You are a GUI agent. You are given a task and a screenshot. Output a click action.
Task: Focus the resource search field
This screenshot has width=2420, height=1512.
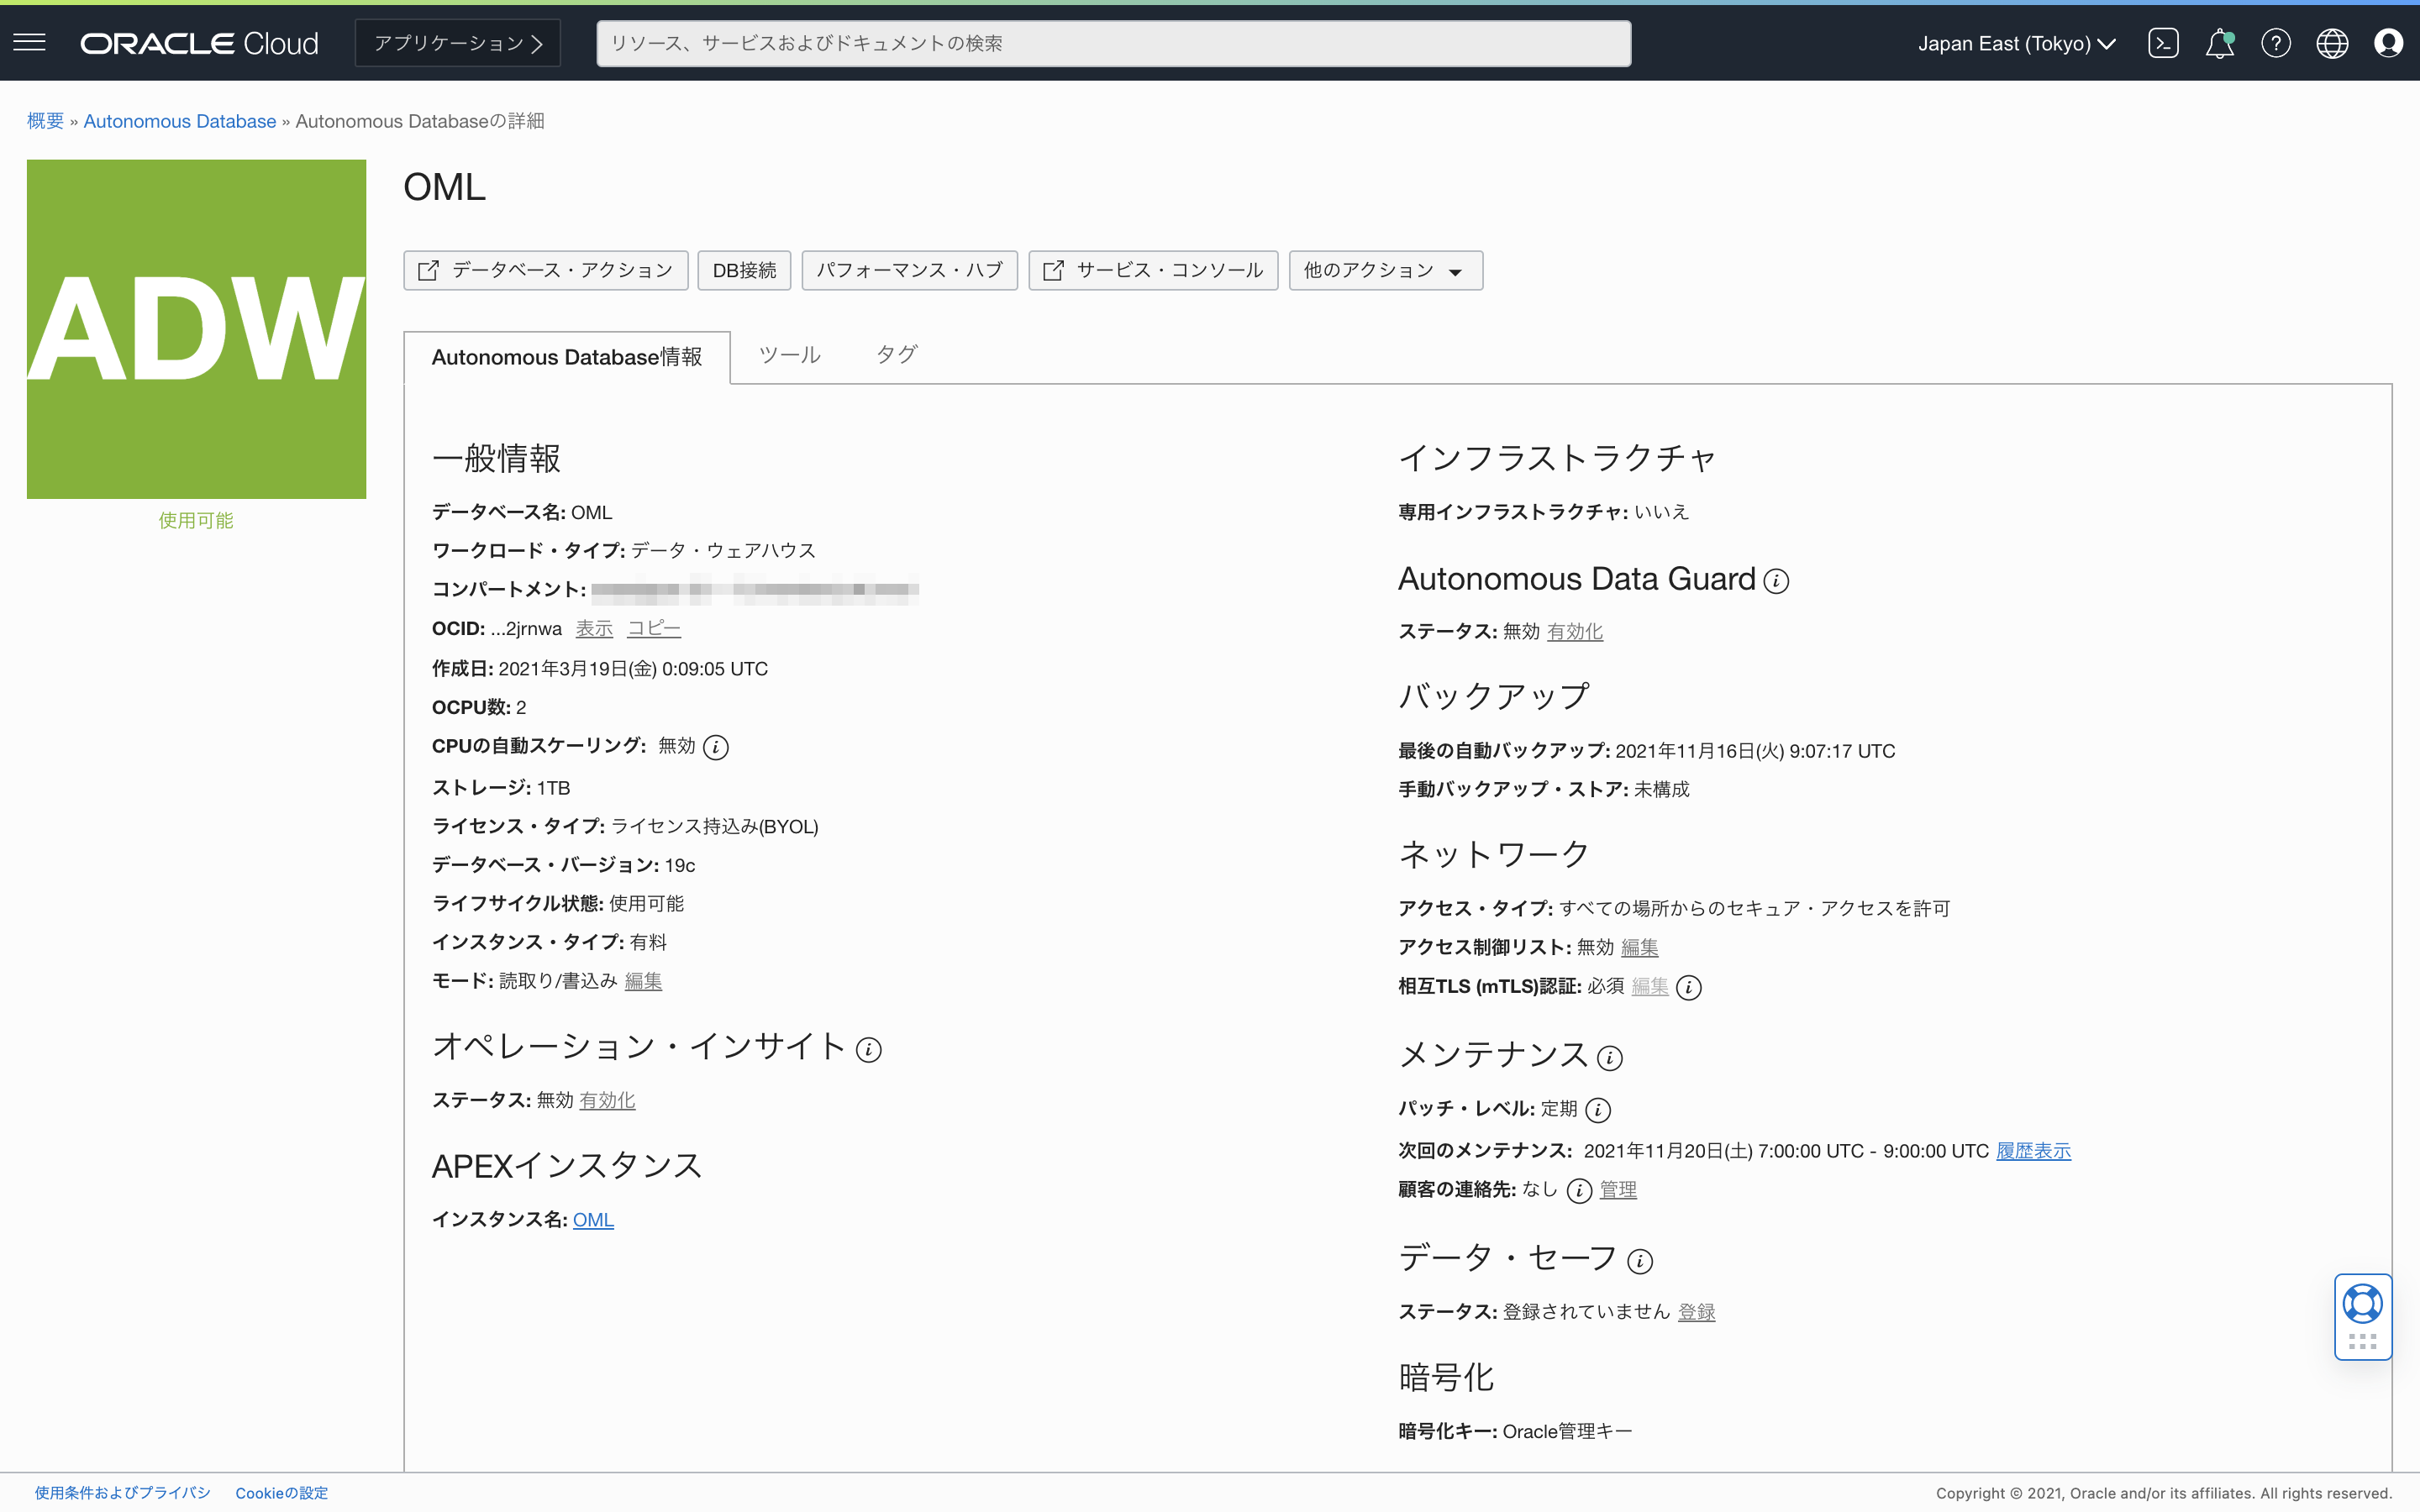(x=1113, y=43)
